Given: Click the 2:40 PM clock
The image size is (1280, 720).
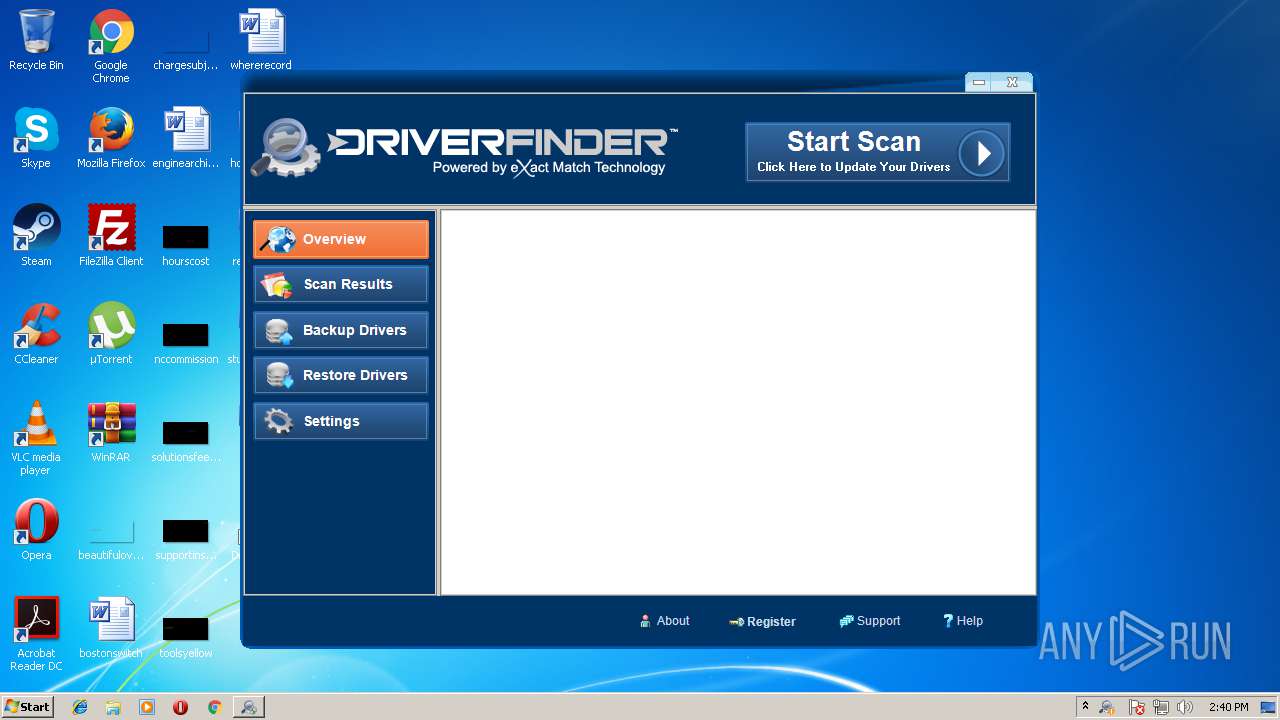Looking at the screenshot, I should coord(1228,707).
